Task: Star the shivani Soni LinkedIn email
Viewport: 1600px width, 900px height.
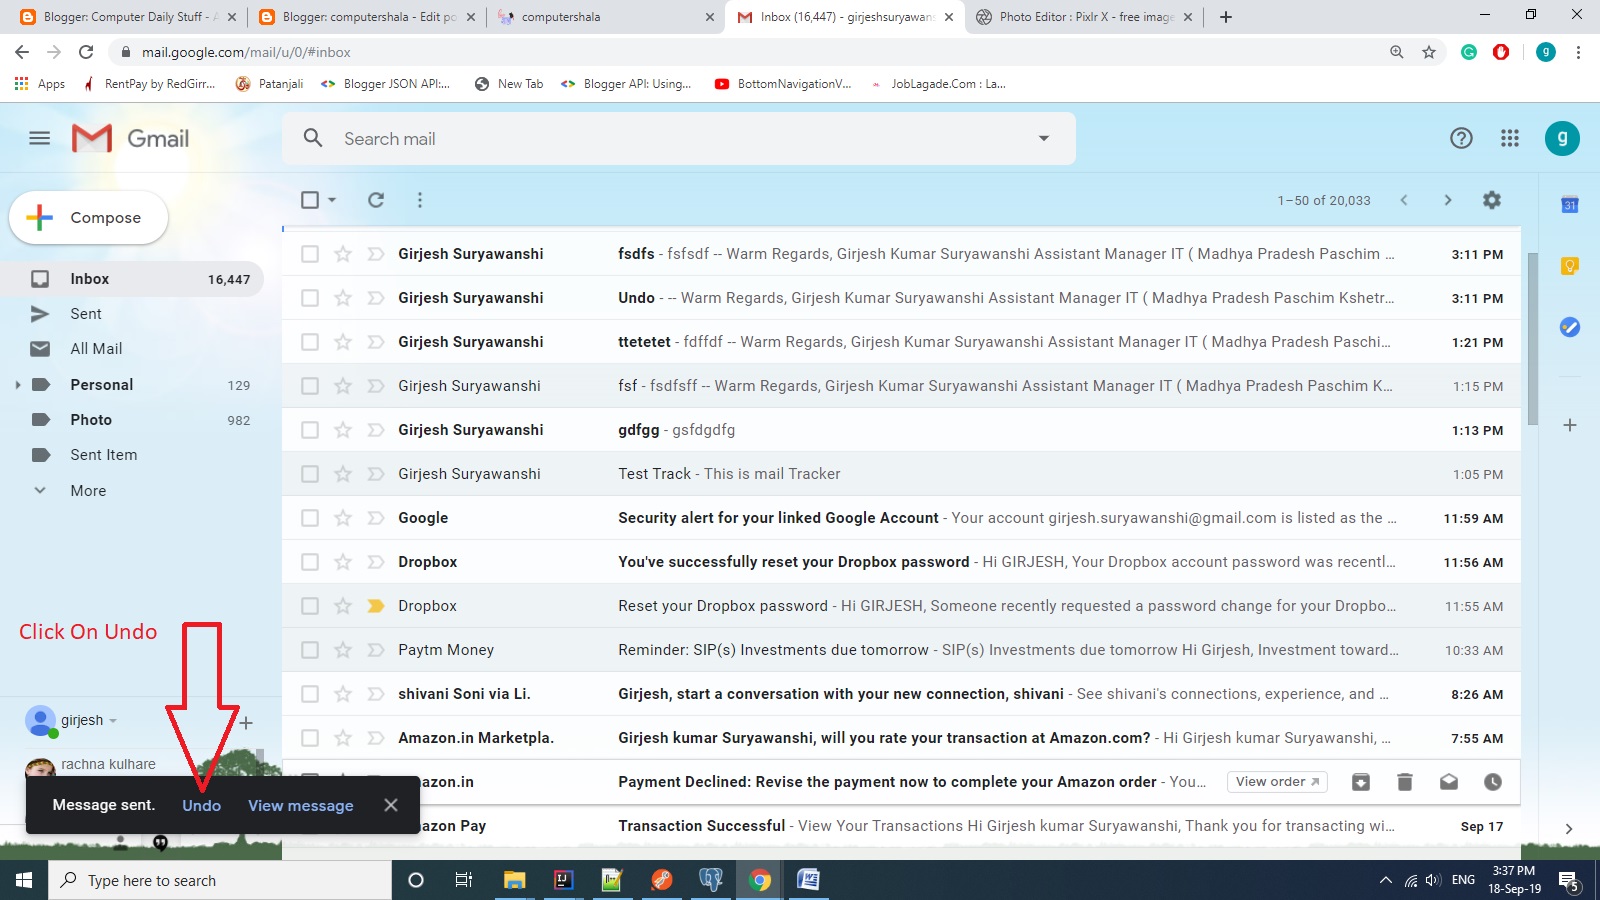Action: 343,694
